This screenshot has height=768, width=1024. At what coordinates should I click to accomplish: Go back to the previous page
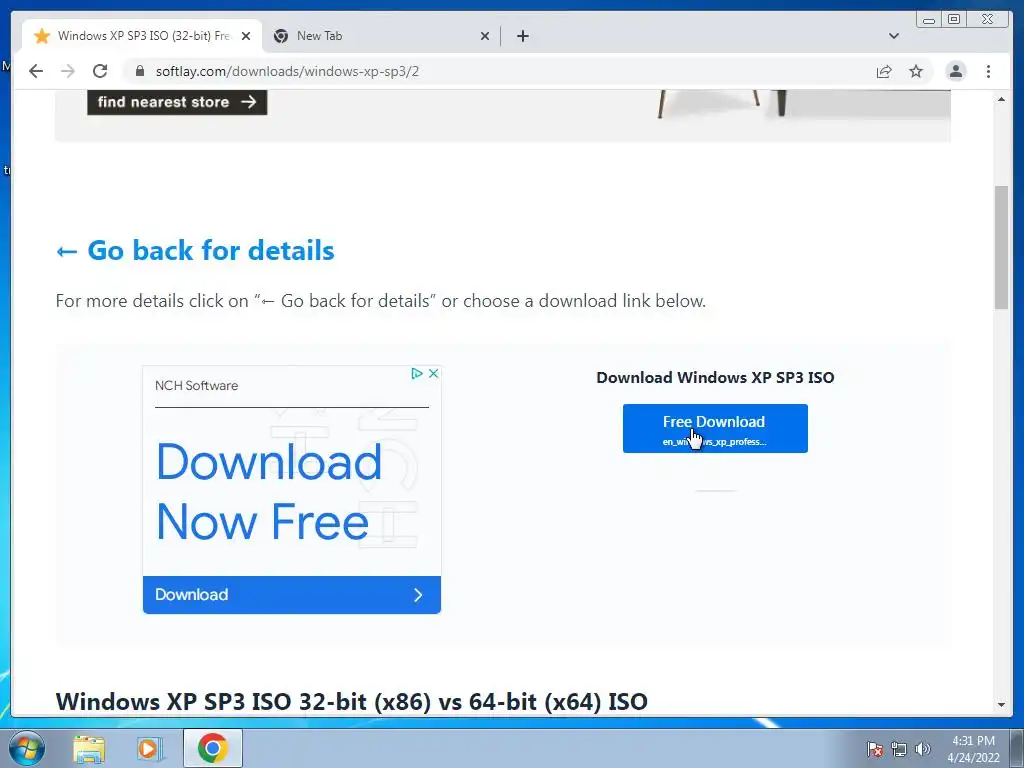coord(36,71)
